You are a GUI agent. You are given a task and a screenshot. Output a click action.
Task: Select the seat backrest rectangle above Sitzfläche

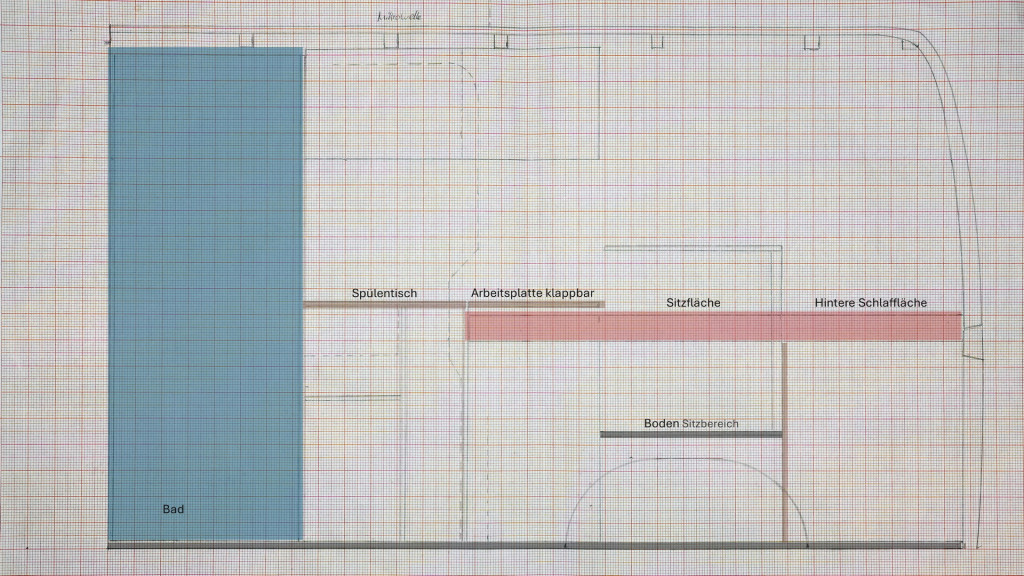tap(692, 246)
